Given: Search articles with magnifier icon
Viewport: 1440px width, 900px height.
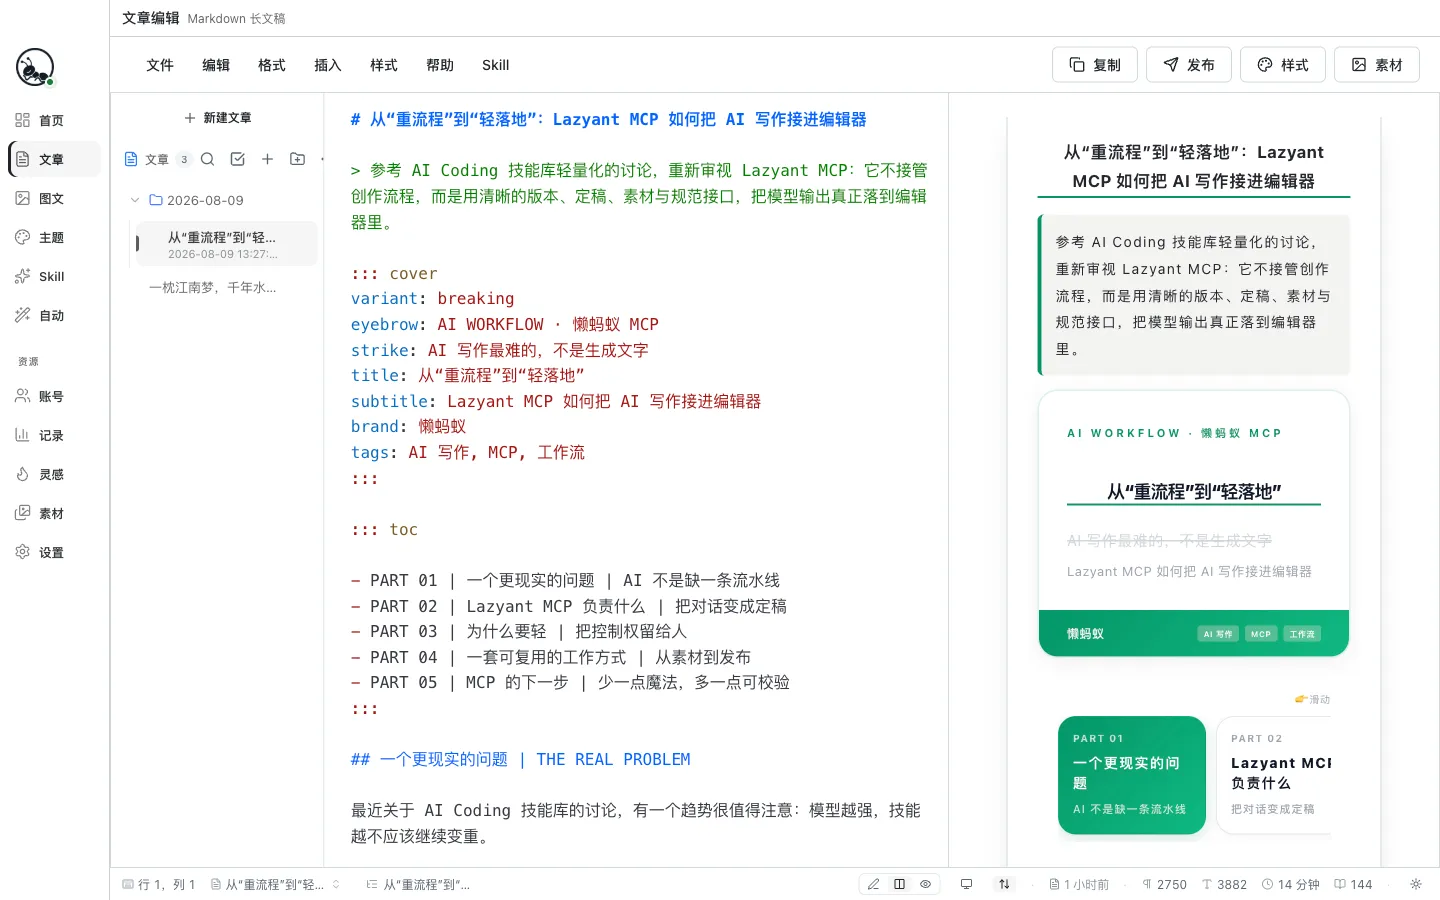Looking at the screenshot, I should point(207,159).
